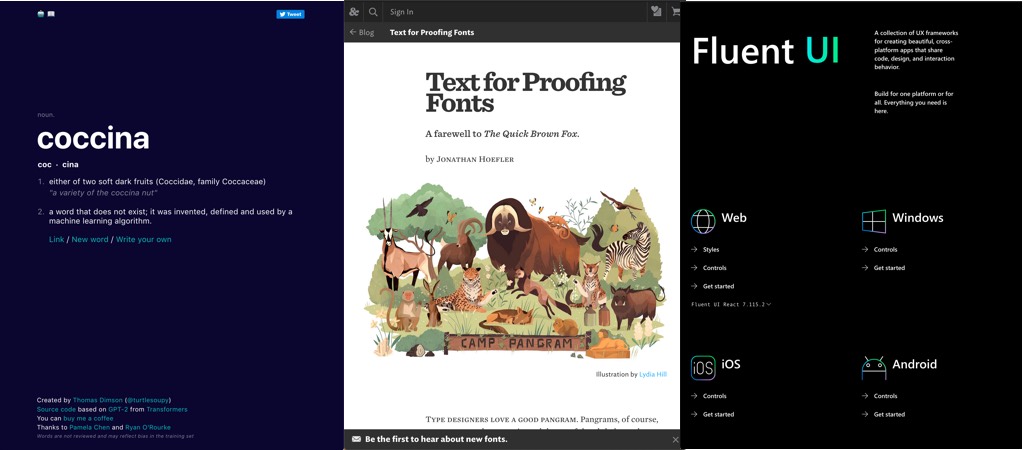Click the Sign In field
This screenshot has width=1024, height=450.
coord(510,12)
